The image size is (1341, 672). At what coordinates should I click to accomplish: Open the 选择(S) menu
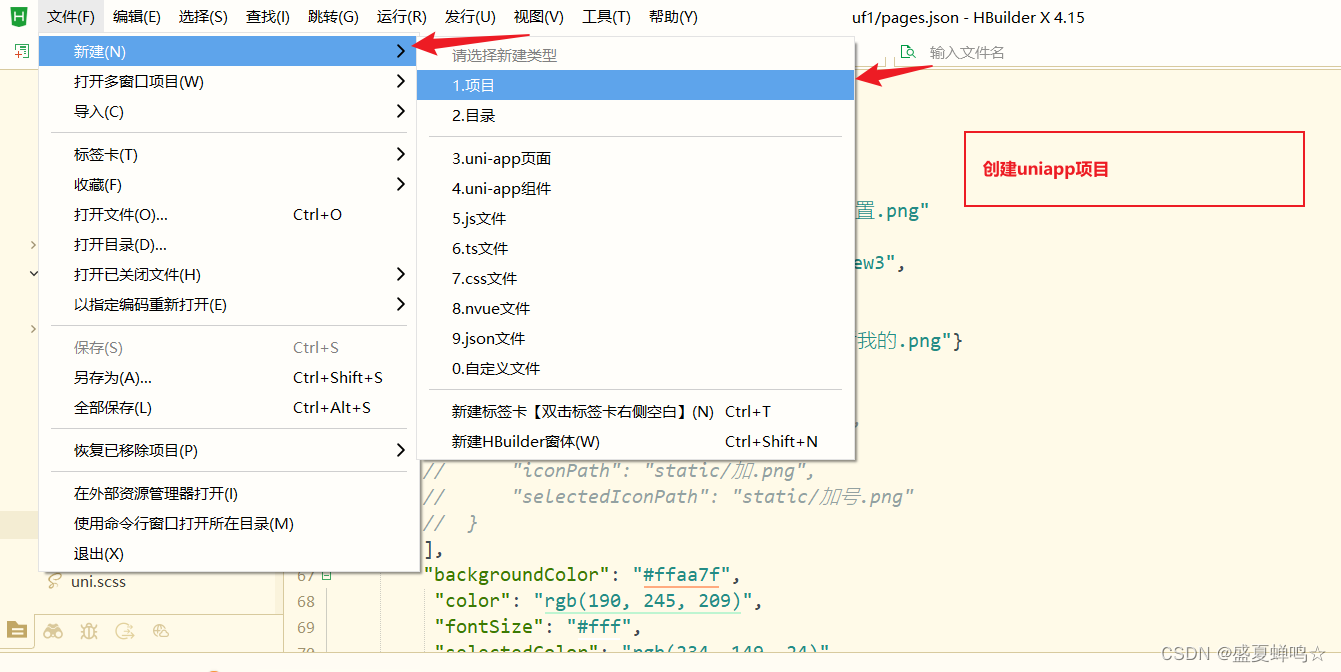[203, 17]
